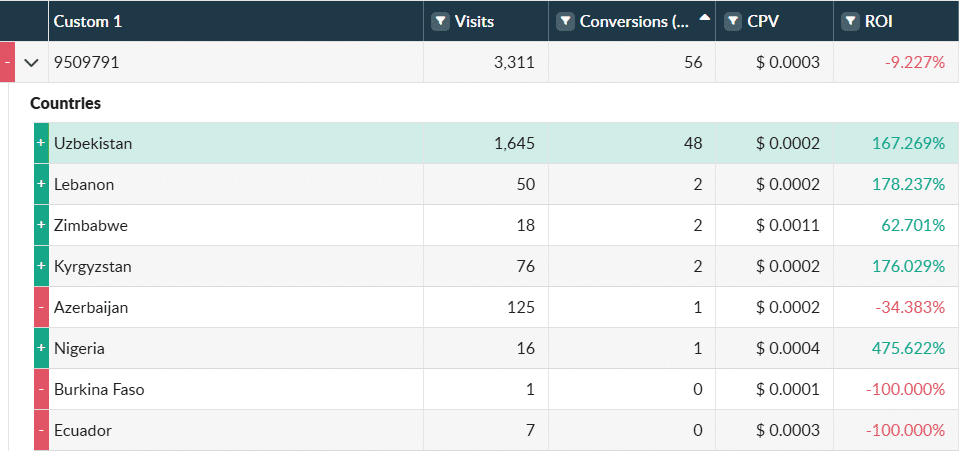Select the Burkina Faso country name

pyautogui.click(x=99, y=390)
